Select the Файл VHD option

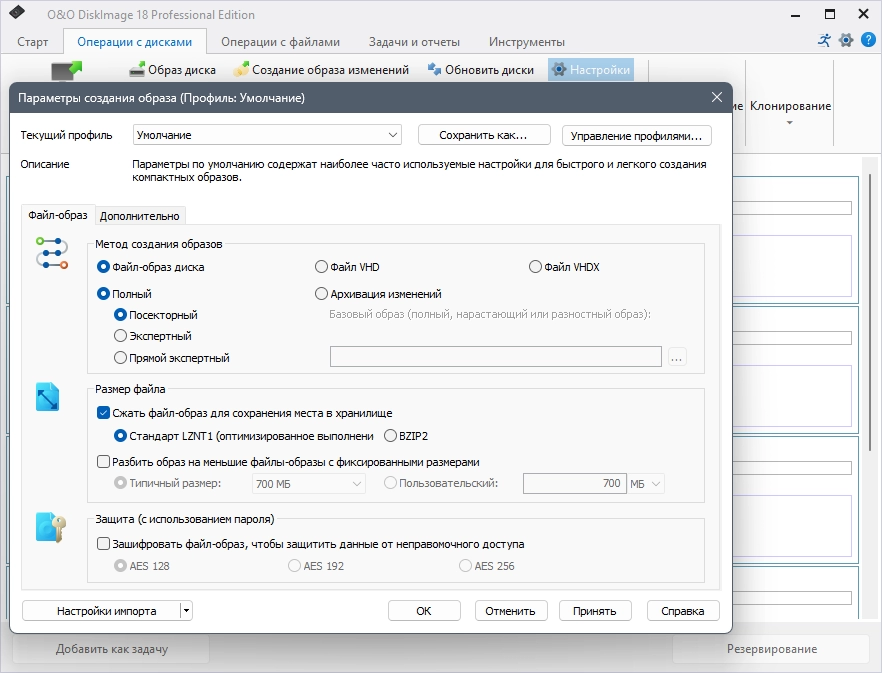tap(348, 267)
